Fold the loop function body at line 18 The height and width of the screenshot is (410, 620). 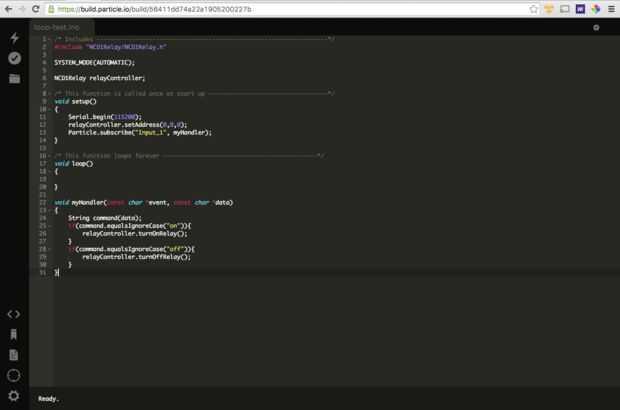[x=50, y=171]
